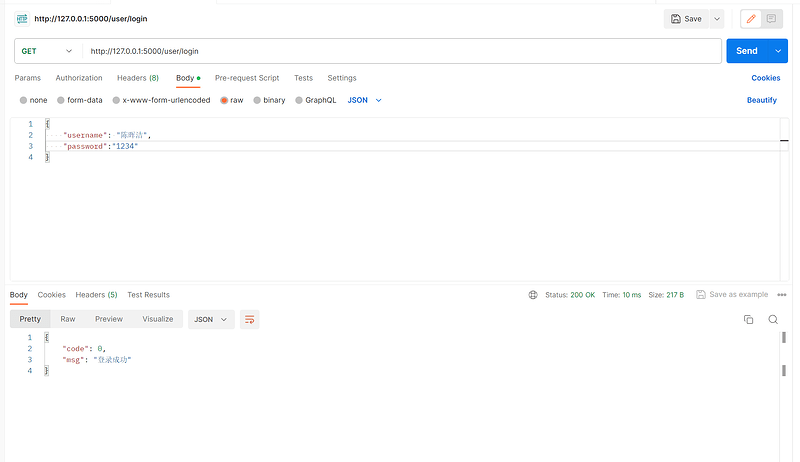Click the network globe icon near Status
Image resolution: width=800 pixels, height=462 pixels.
coord(533,295)
